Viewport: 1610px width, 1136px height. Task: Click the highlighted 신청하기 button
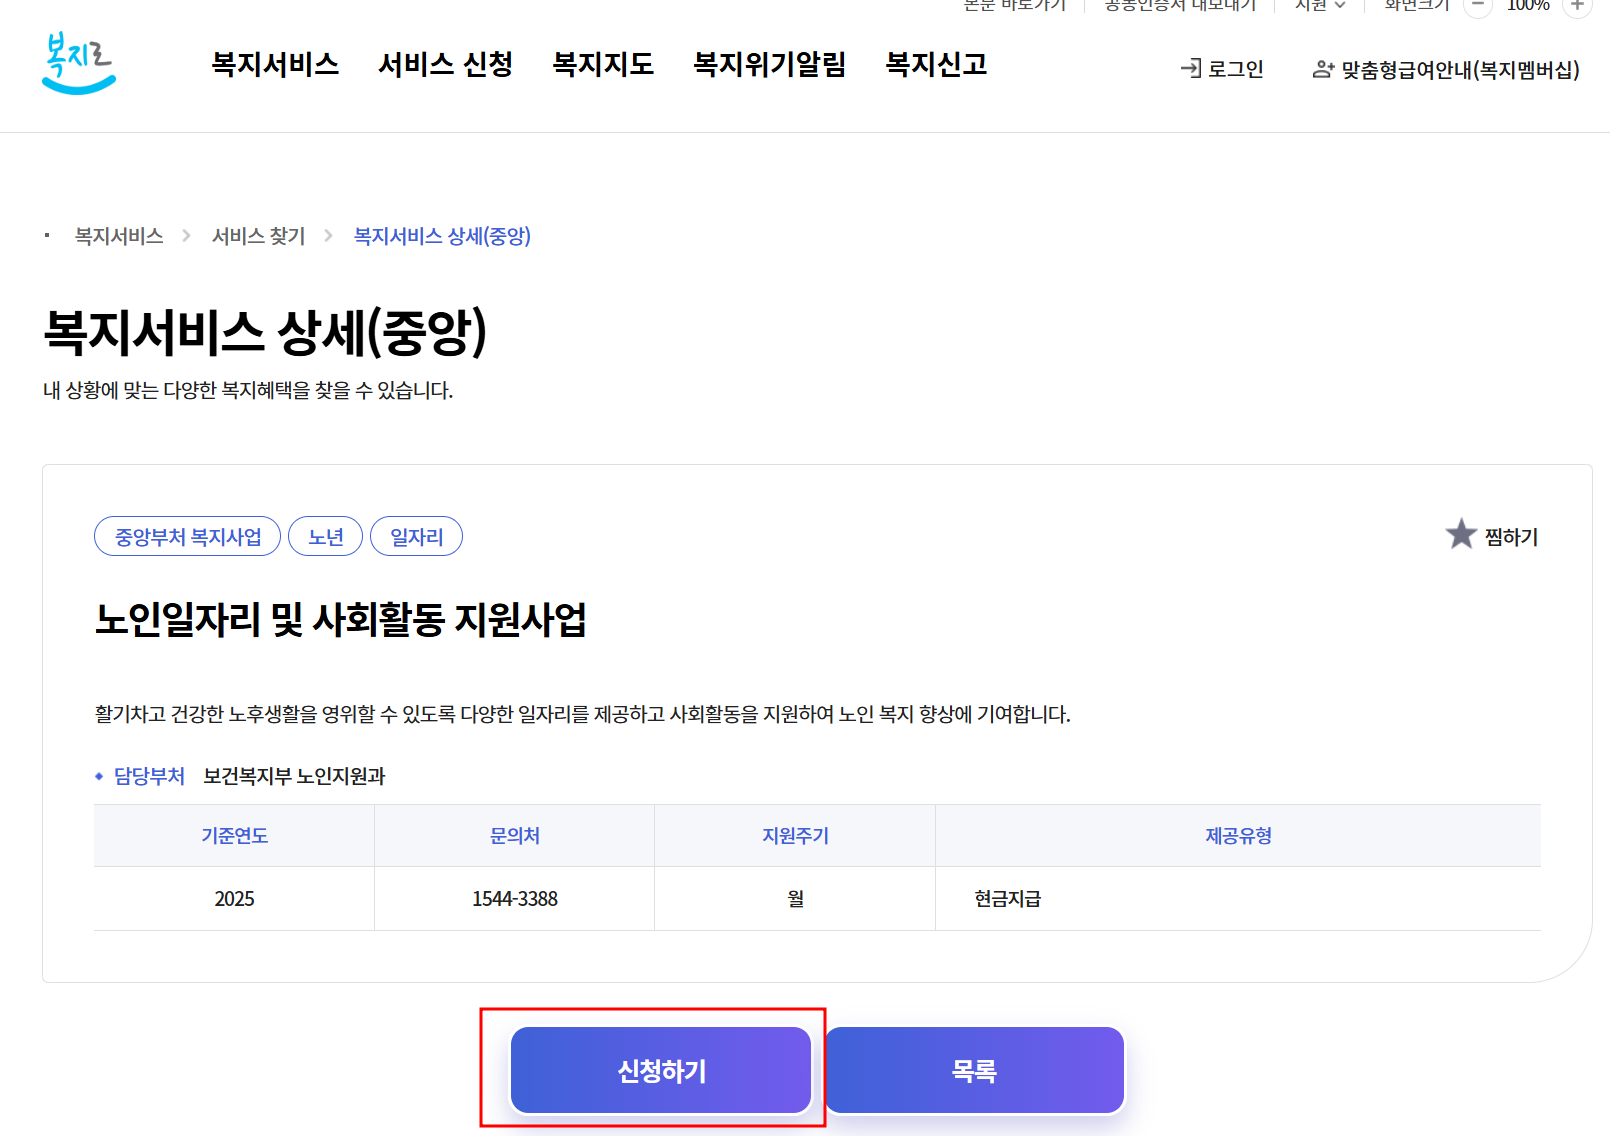pyautogui.click(x=661, y=1070)
